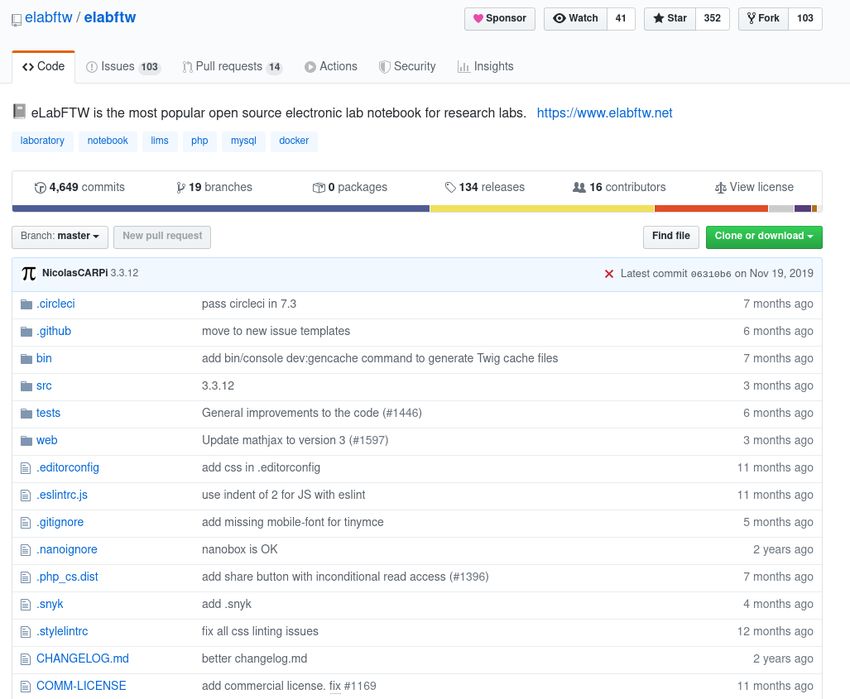View the 134 releases page
The height and width of the screenshot is (699, 850).
(x=485, y=188)
